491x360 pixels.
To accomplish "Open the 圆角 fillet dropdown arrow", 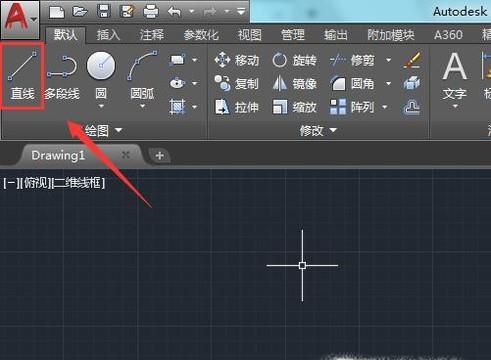I will (389, 83).
